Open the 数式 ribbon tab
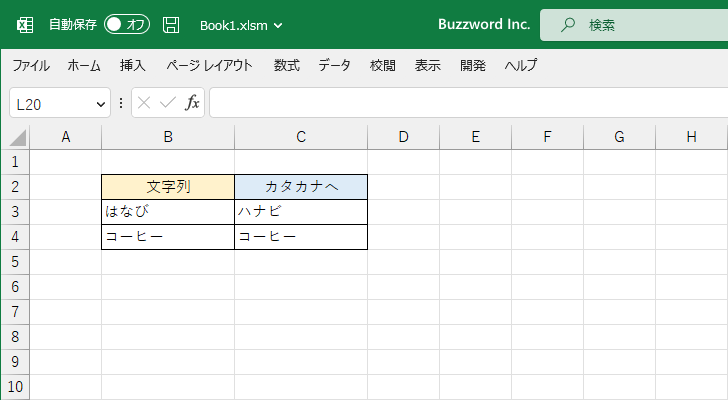This screenshot has width=728, height=400. point(286,65)
